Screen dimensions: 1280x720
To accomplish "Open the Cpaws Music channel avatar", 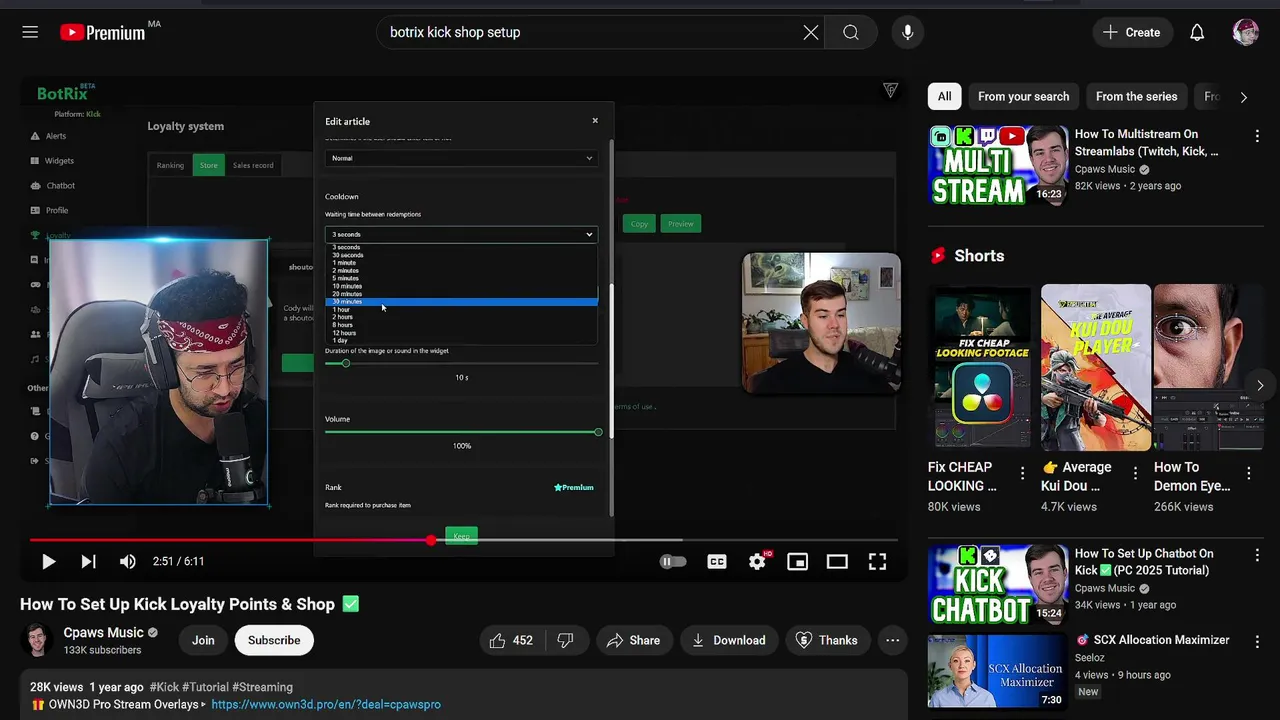I will click(x=38, y=640).
